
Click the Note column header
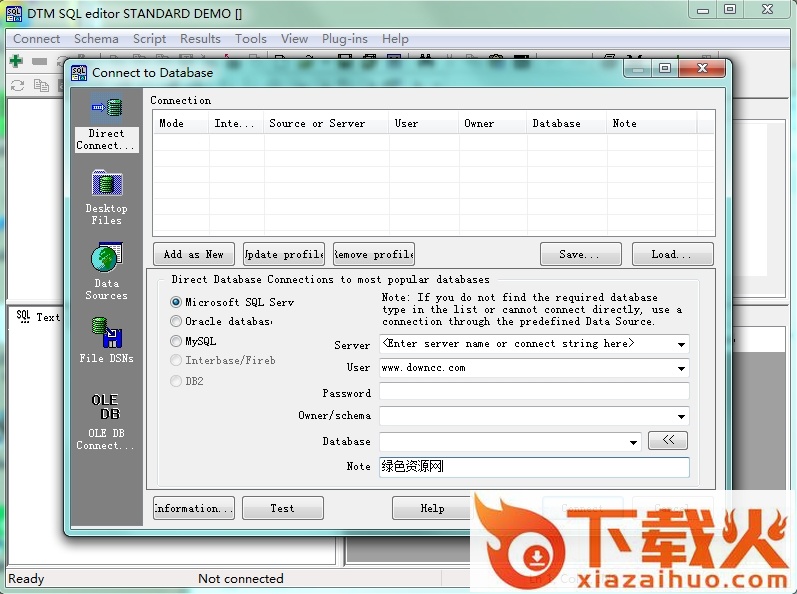(652, 123)
